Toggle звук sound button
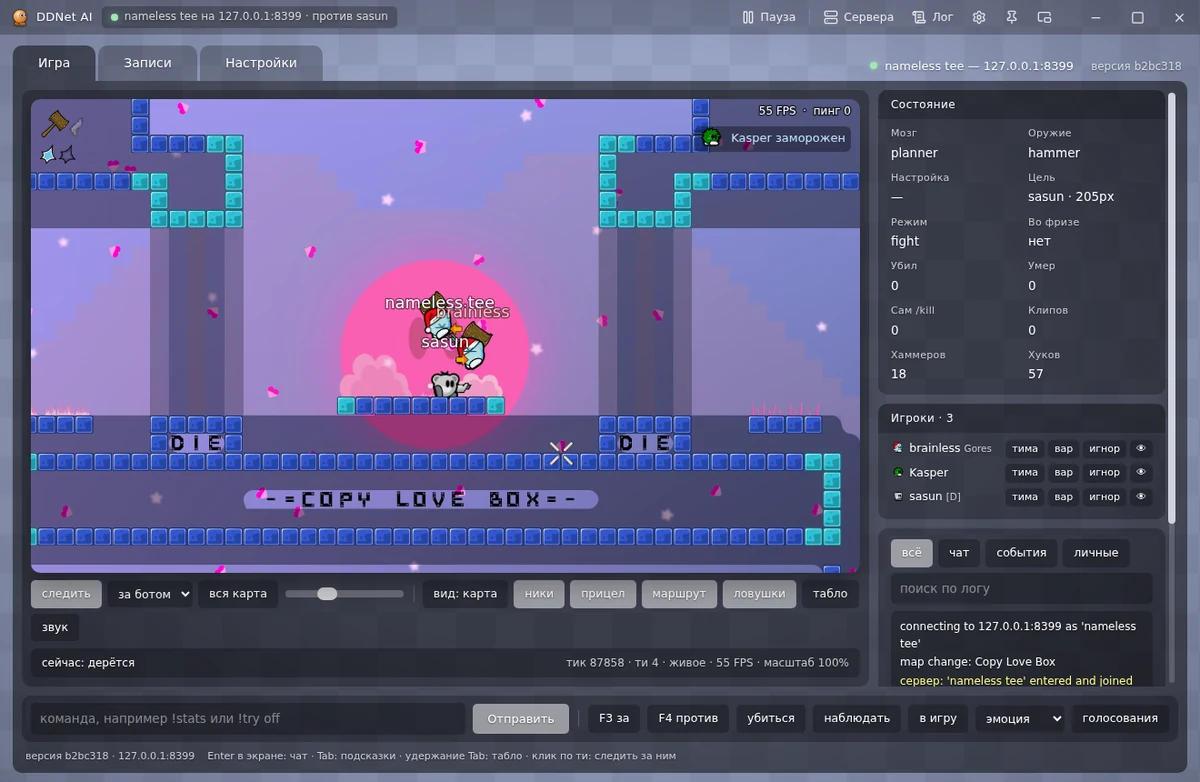 click(55, 628)
